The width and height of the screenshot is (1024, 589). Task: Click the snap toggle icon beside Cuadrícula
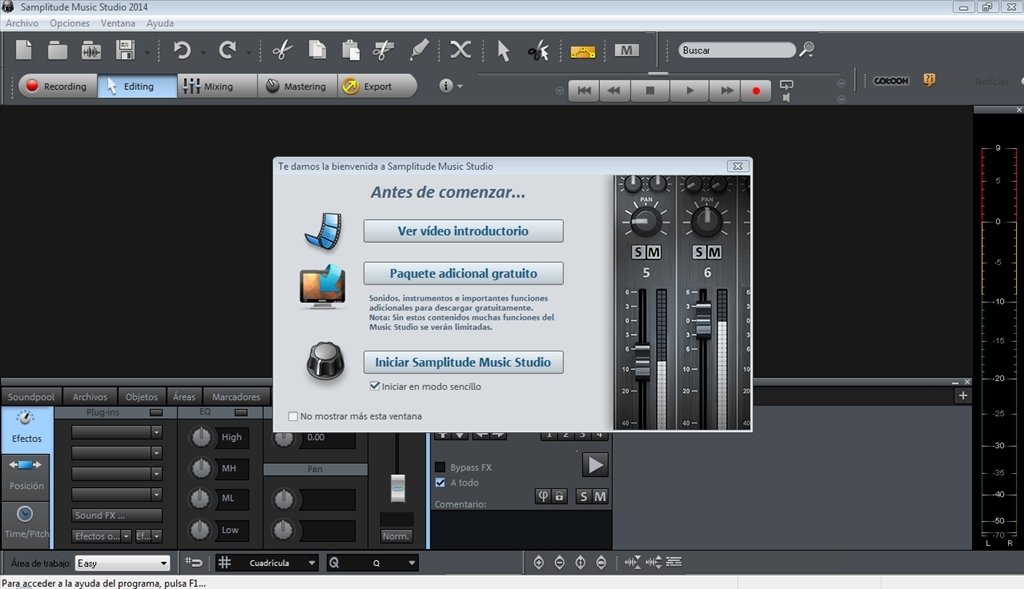(x=193, y=562)
